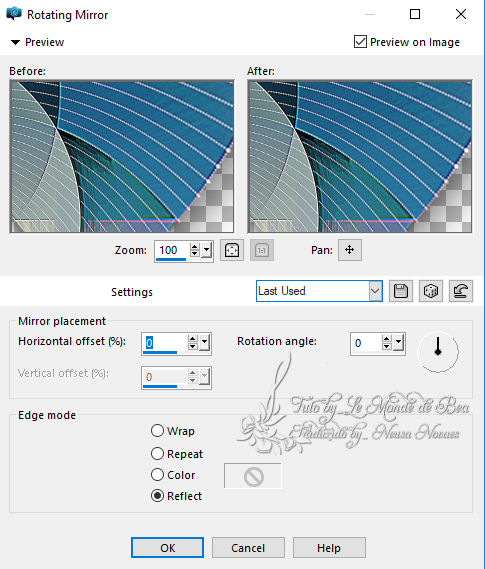
Task: Select the Wrap edge mode
Action: pos(157,431)
